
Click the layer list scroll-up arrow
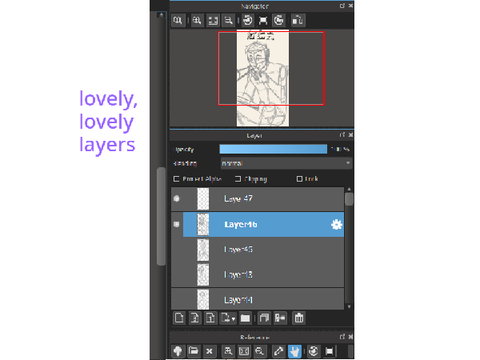(349, 189)
